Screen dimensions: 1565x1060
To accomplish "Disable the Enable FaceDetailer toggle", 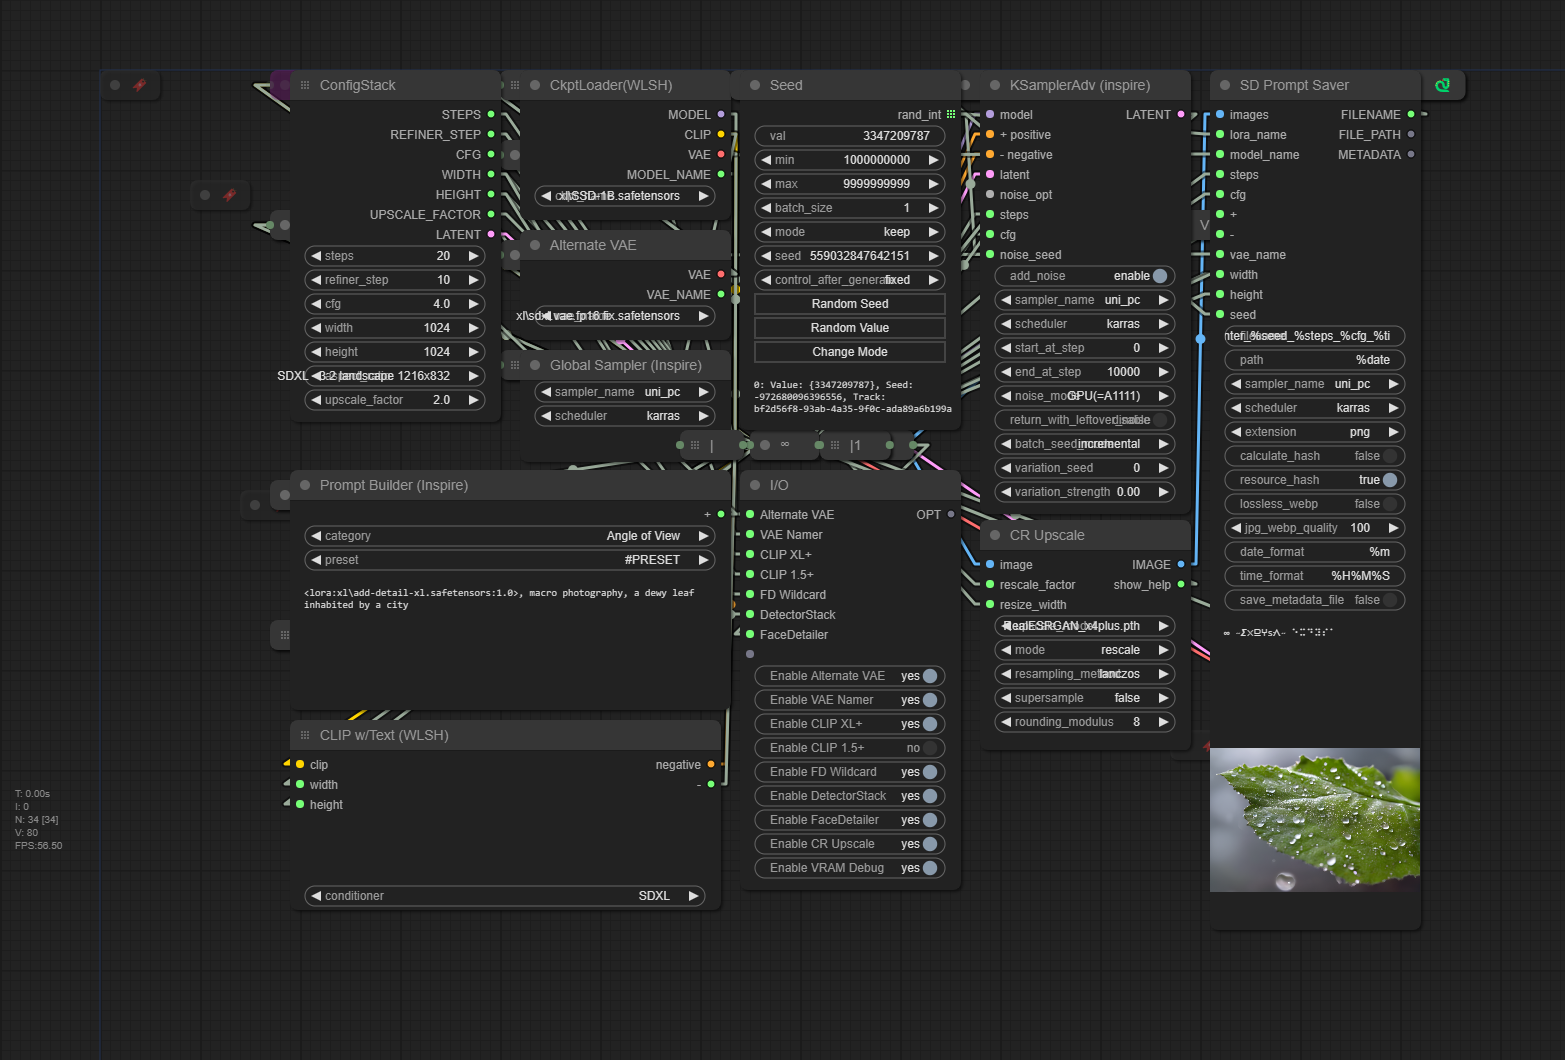I will point(929,820).
